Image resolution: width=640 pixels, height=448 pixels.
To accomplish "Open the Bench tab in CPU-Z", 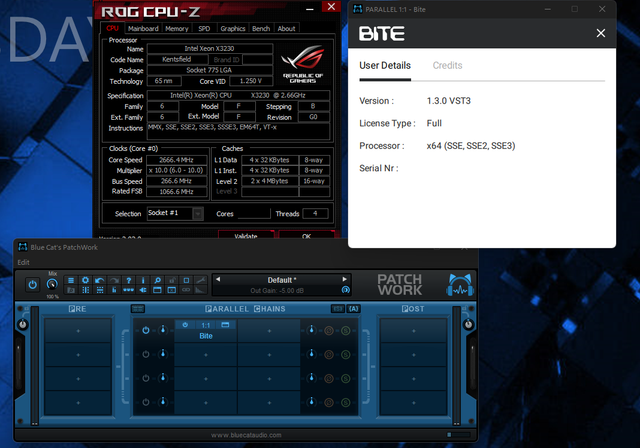I will [x=261, y=29].
